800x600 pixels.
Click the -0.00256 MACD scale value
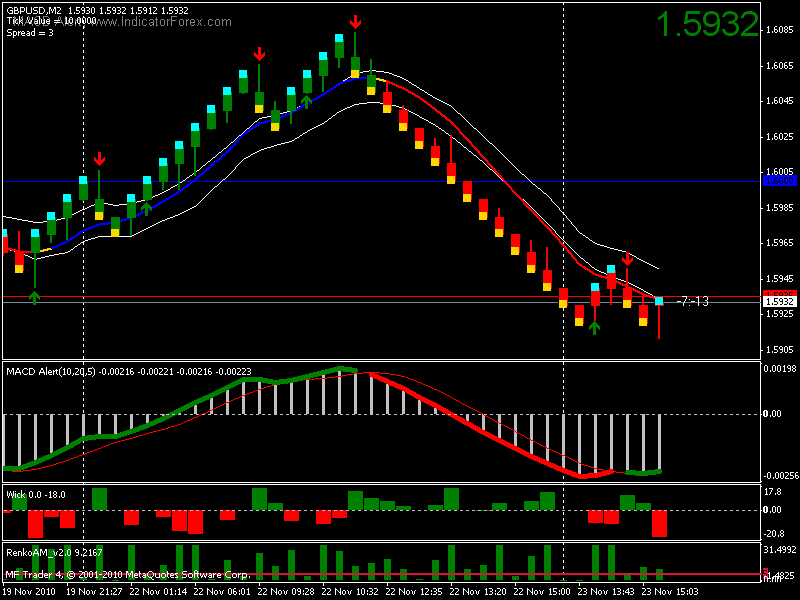coord(781,476)
